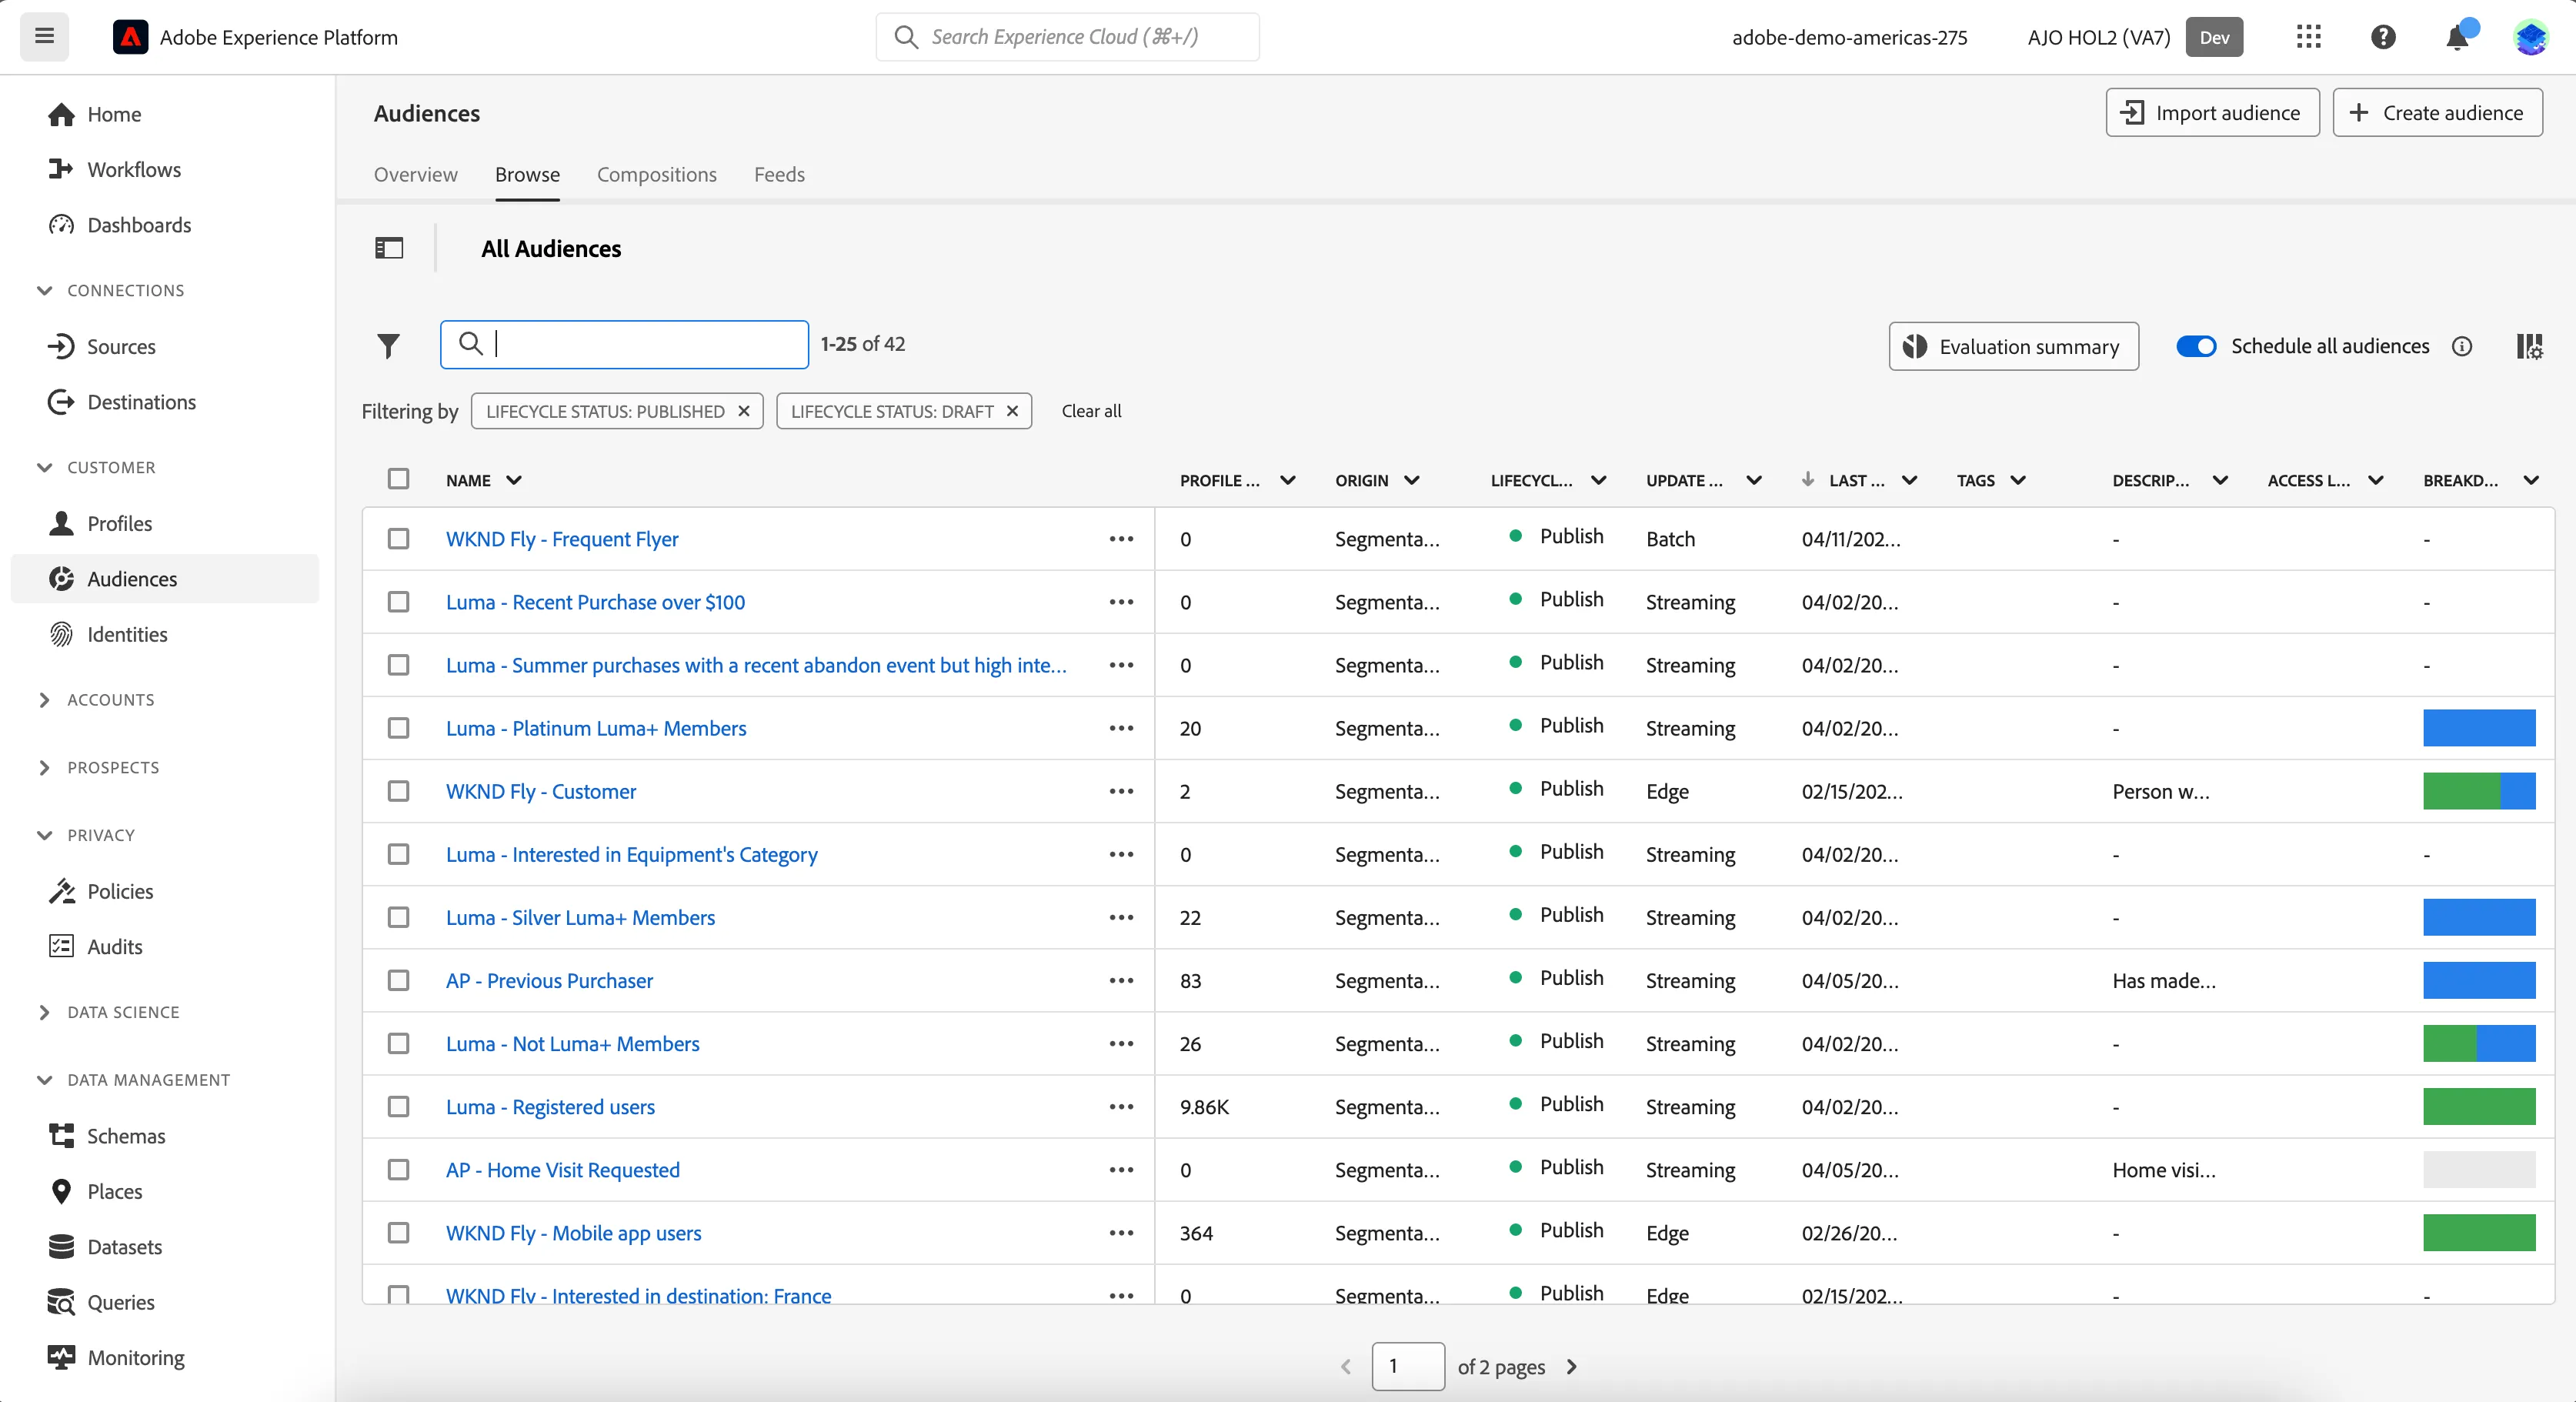Switch to the Feeds tab

(779, 174)
